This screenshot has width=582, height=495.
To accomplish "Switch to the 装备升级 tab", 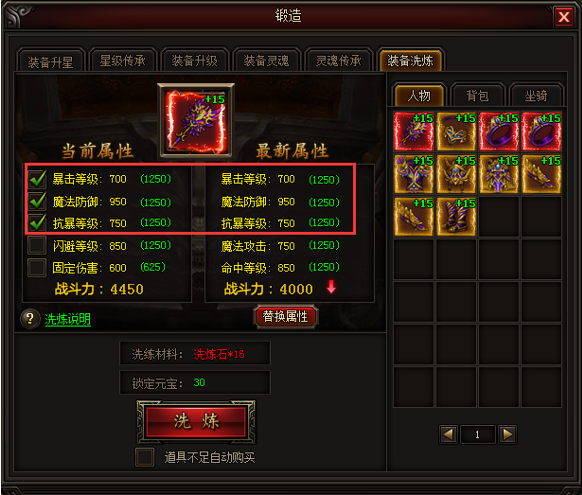I will coord(194,60).
